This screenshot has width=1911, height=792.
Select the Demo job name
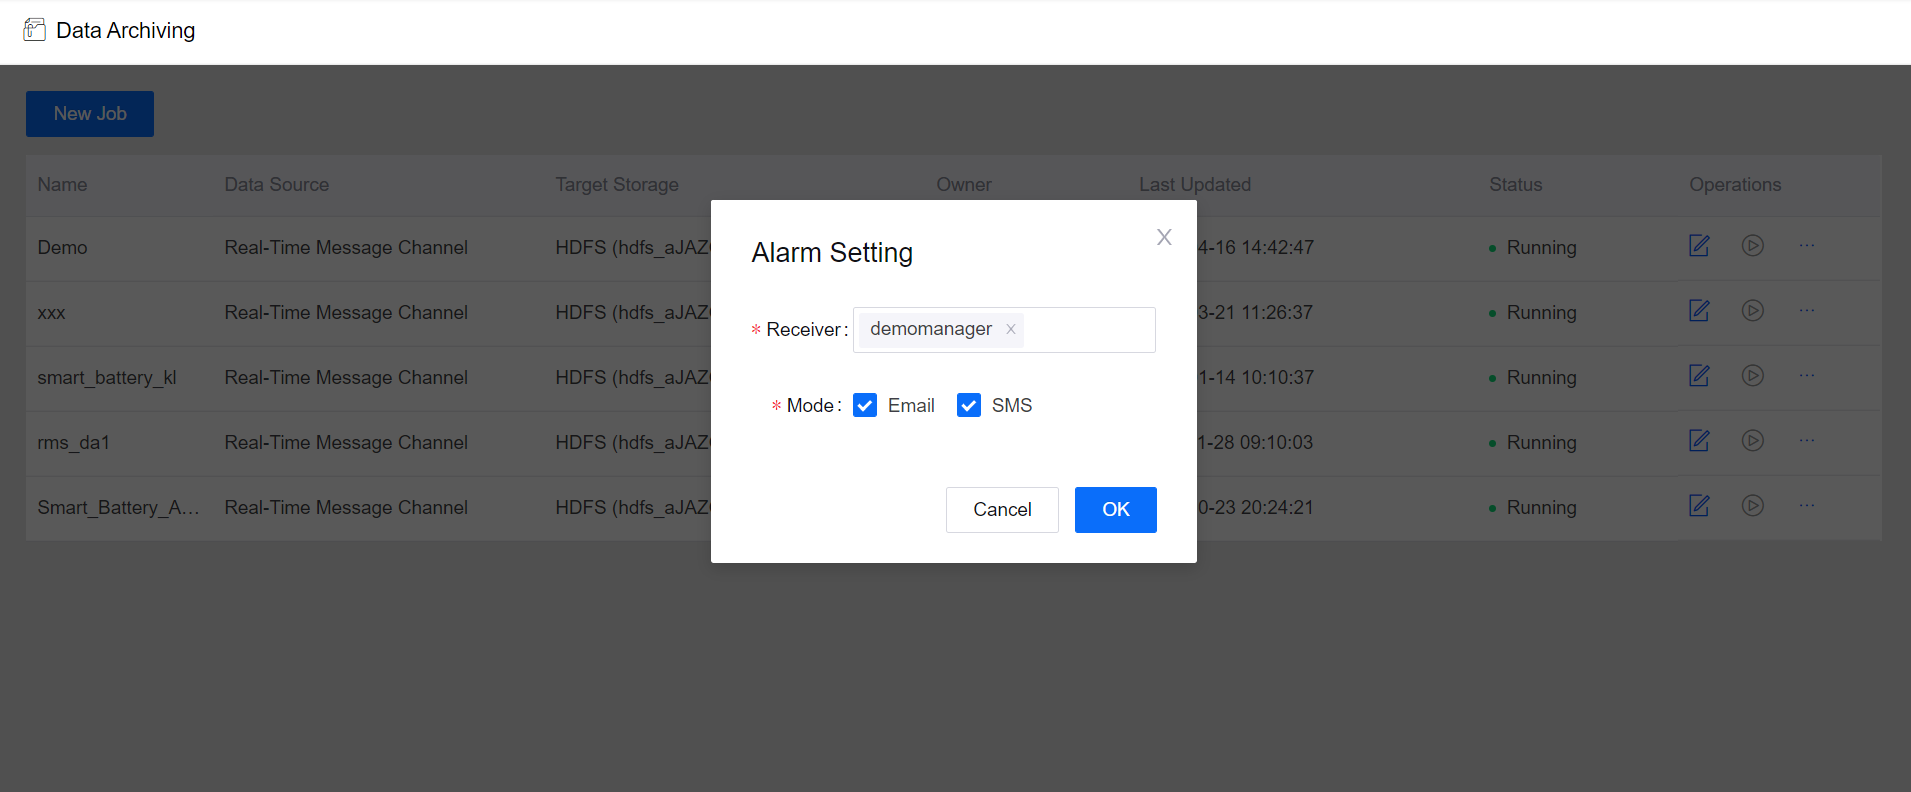(x=62, y=248)
